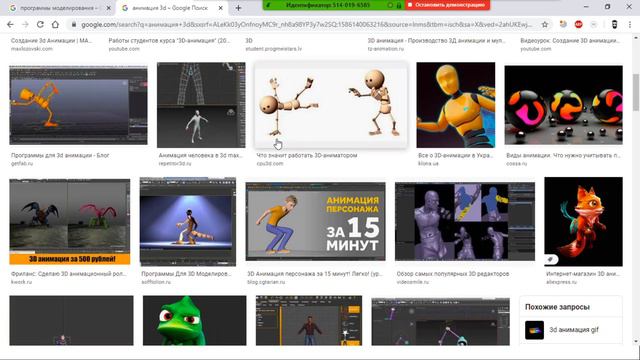640x360 pixels.
Task: Open 'Интернет-магазин 3D ани...' link
Action: [583, 274]
